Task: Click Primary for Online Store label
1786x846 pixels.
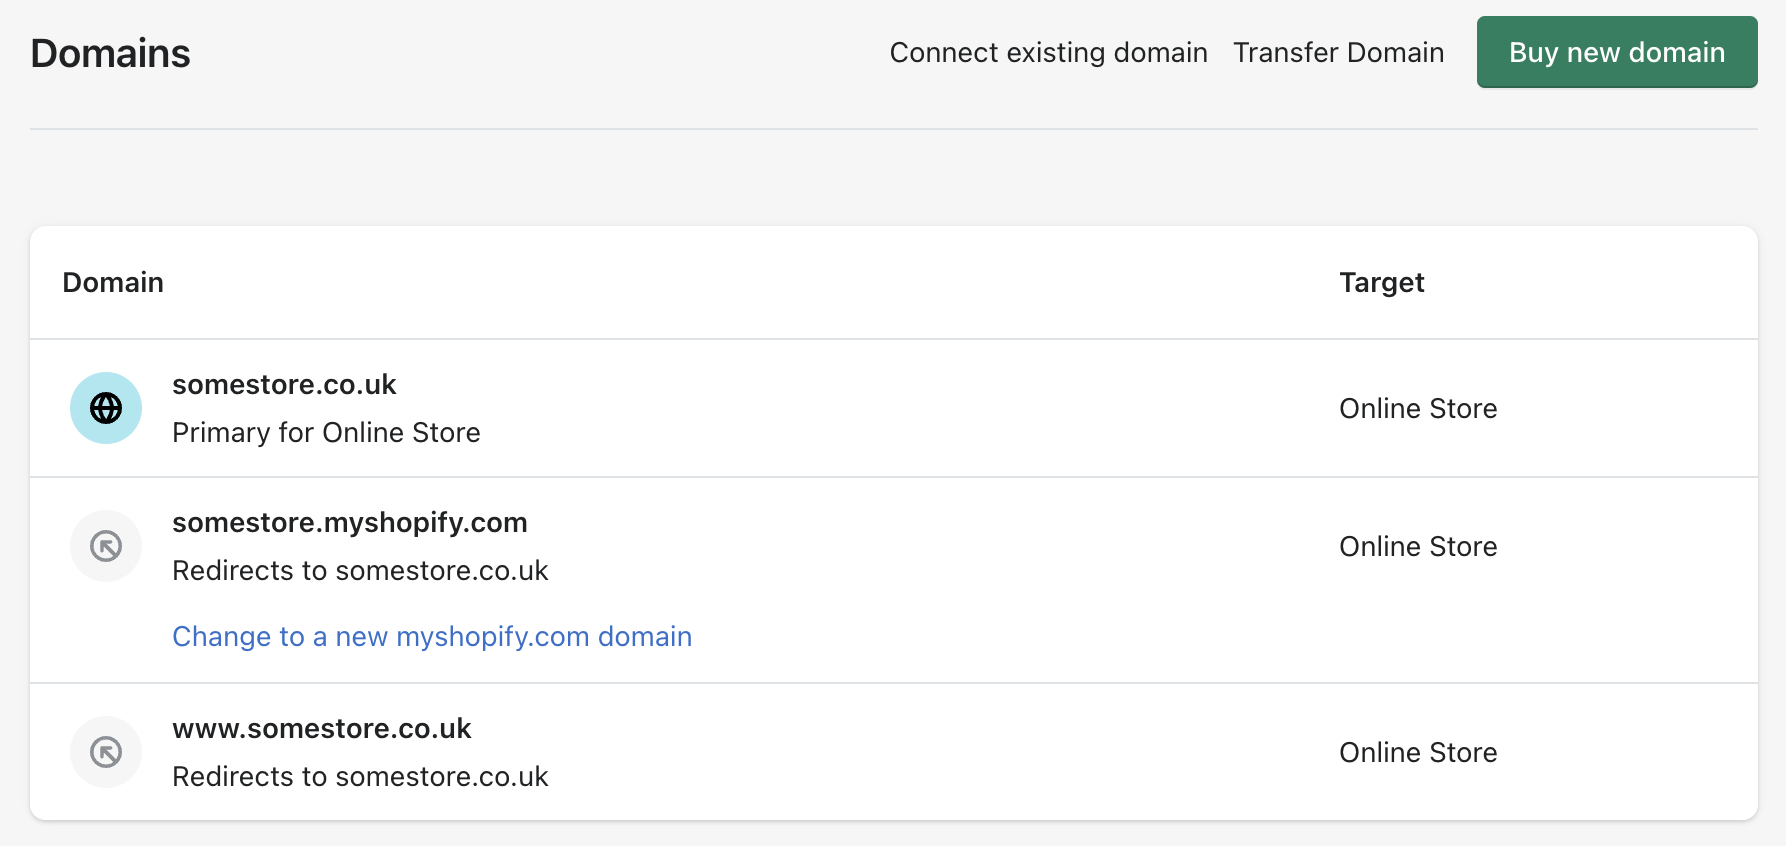Action: 326,432
